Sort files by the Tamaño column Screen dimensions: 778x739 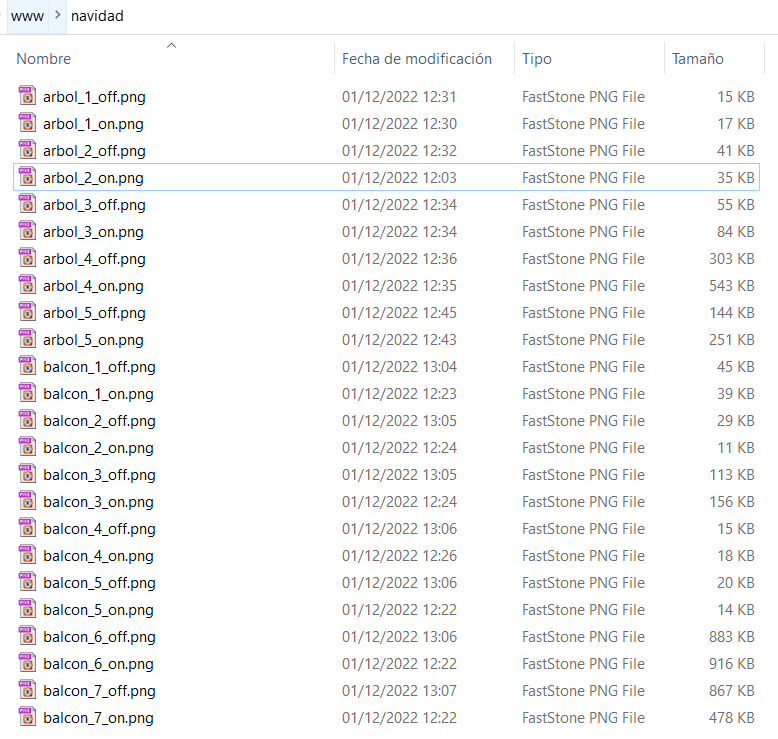[x=698, y=59]
